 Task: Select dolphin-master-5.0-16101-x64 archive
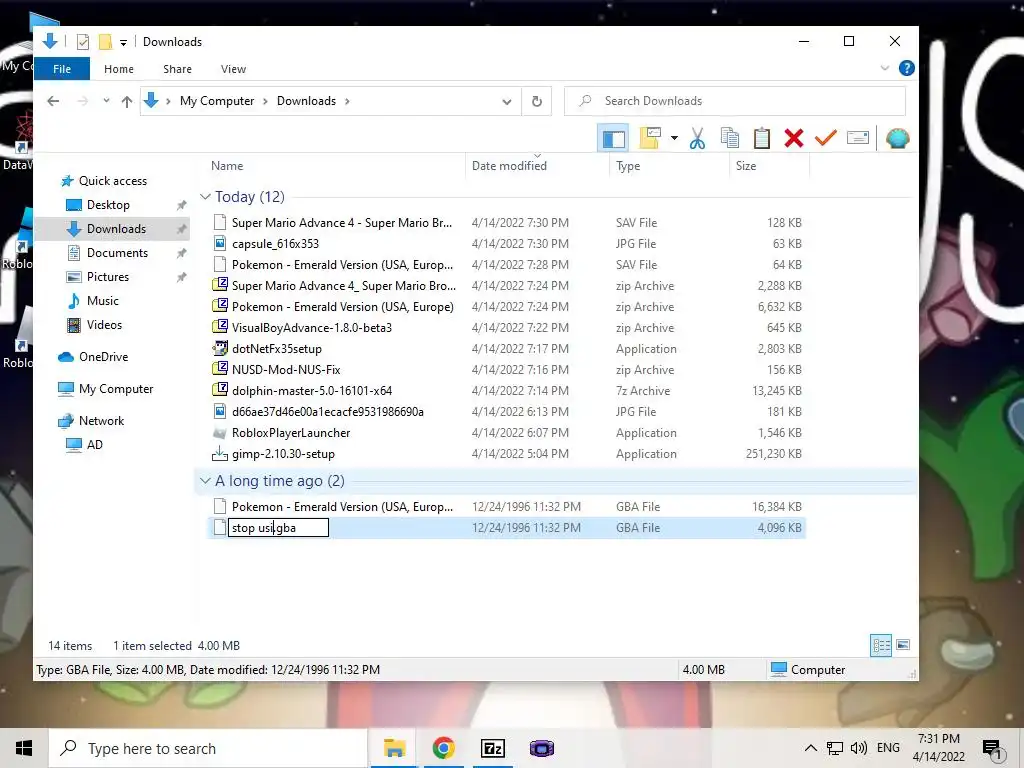(312, 391)
